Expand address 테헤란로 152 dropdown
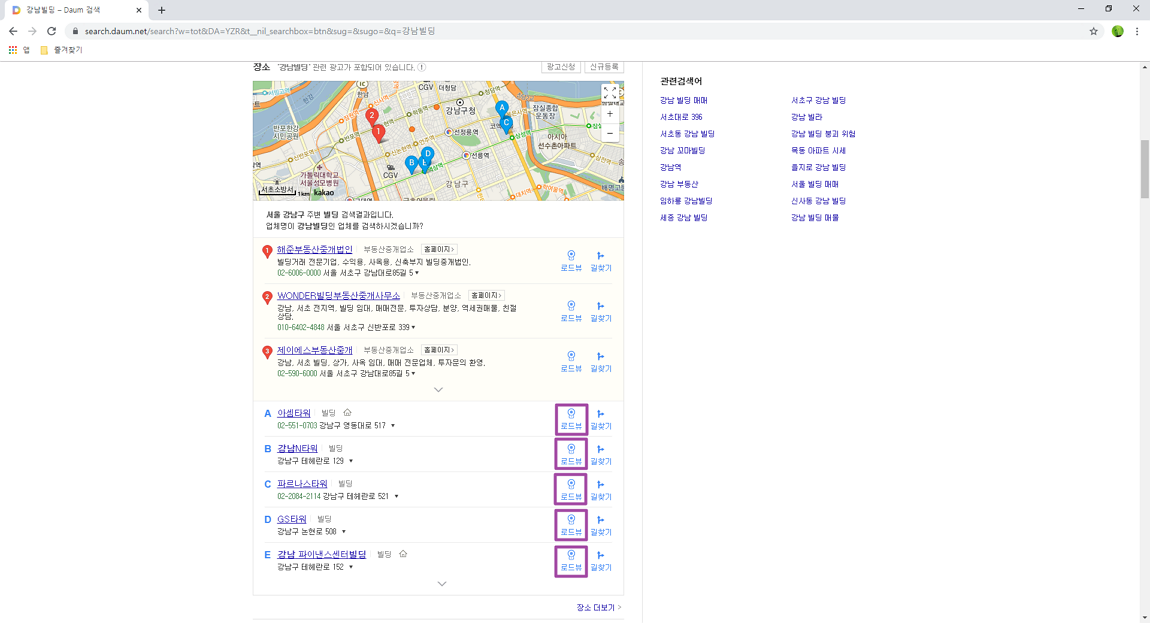The width and height of the screenshot is (1150, 623). (351, 567)
